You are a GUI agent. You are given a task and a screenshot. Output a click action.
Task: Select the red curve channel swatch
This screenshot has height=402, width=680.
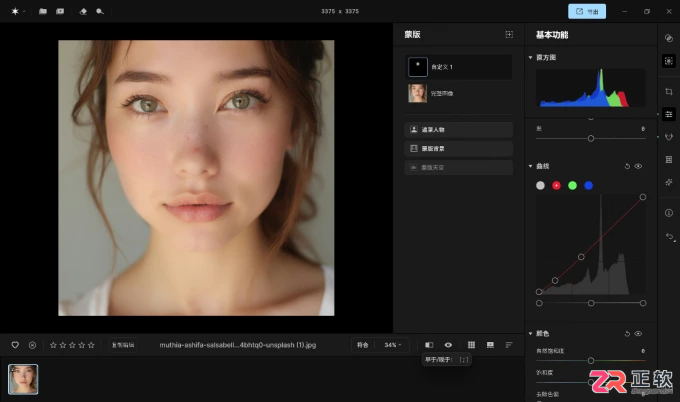coord(556,185)
